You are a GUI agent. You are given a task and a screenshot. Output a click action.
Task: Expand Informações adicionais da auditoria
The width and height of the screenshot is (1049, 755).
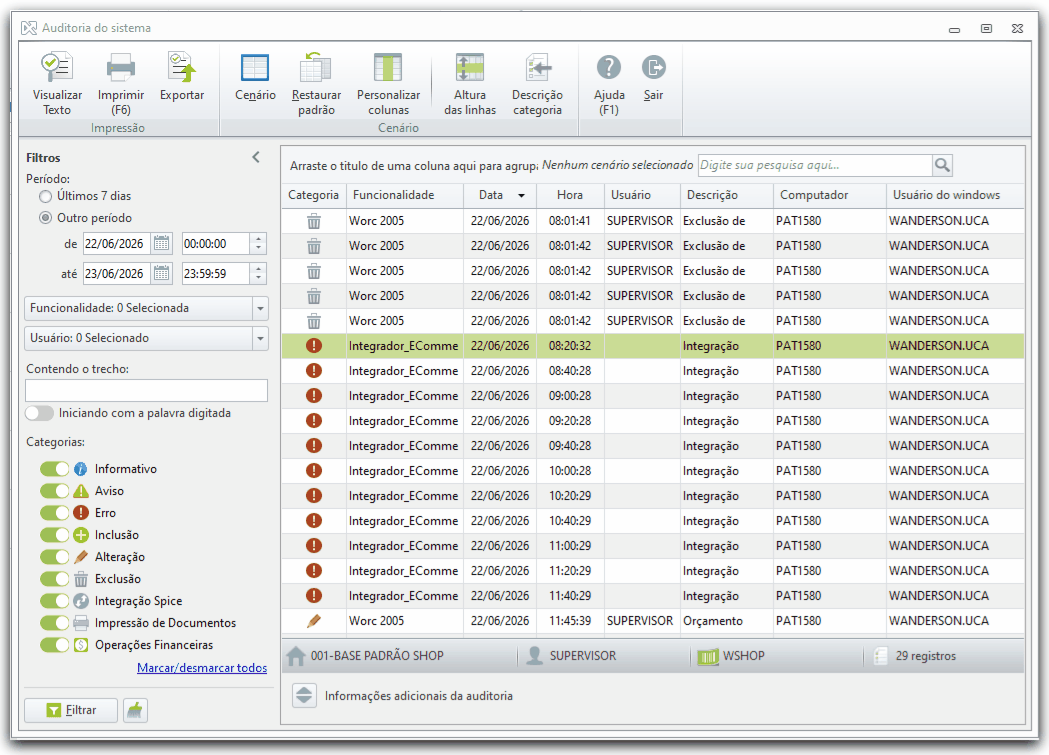click(304, 695)
